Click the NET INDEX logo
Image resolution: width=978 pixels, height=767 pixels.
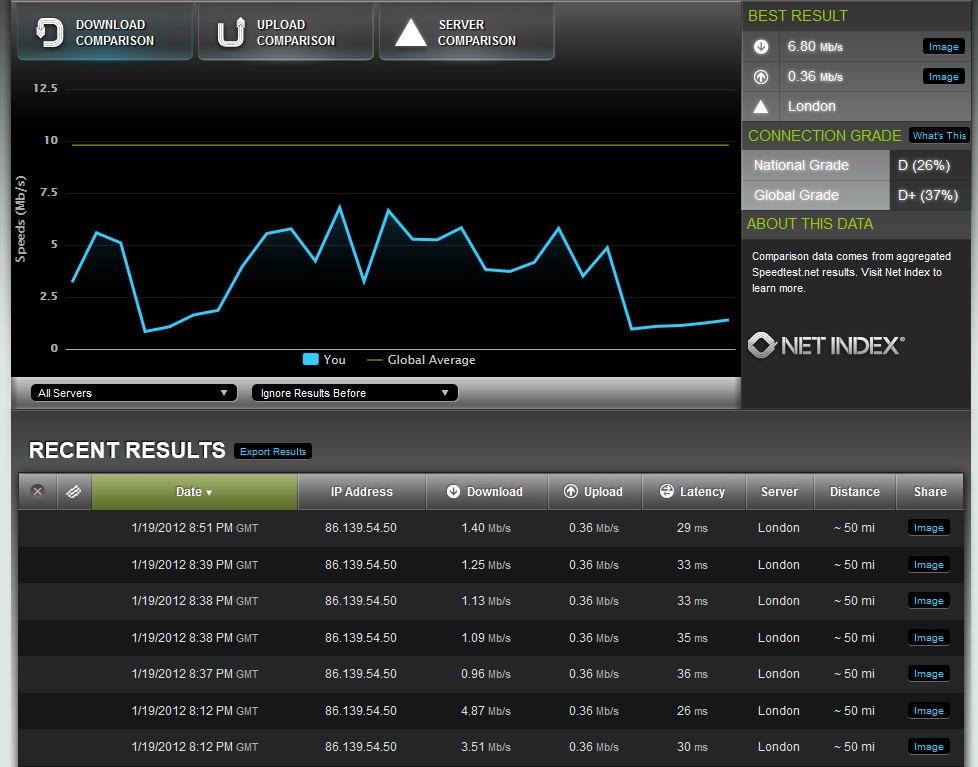[827, 345]
